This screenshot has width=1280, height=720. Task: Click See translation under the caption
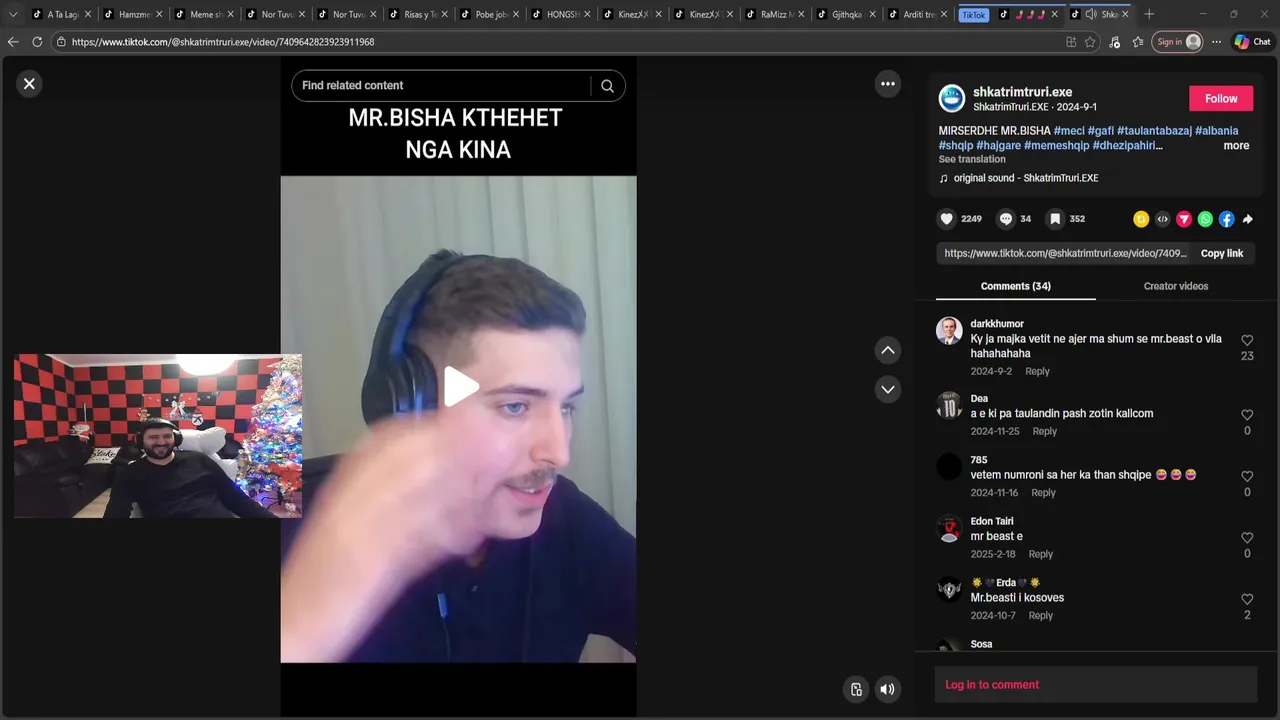(x=972, y=160)
